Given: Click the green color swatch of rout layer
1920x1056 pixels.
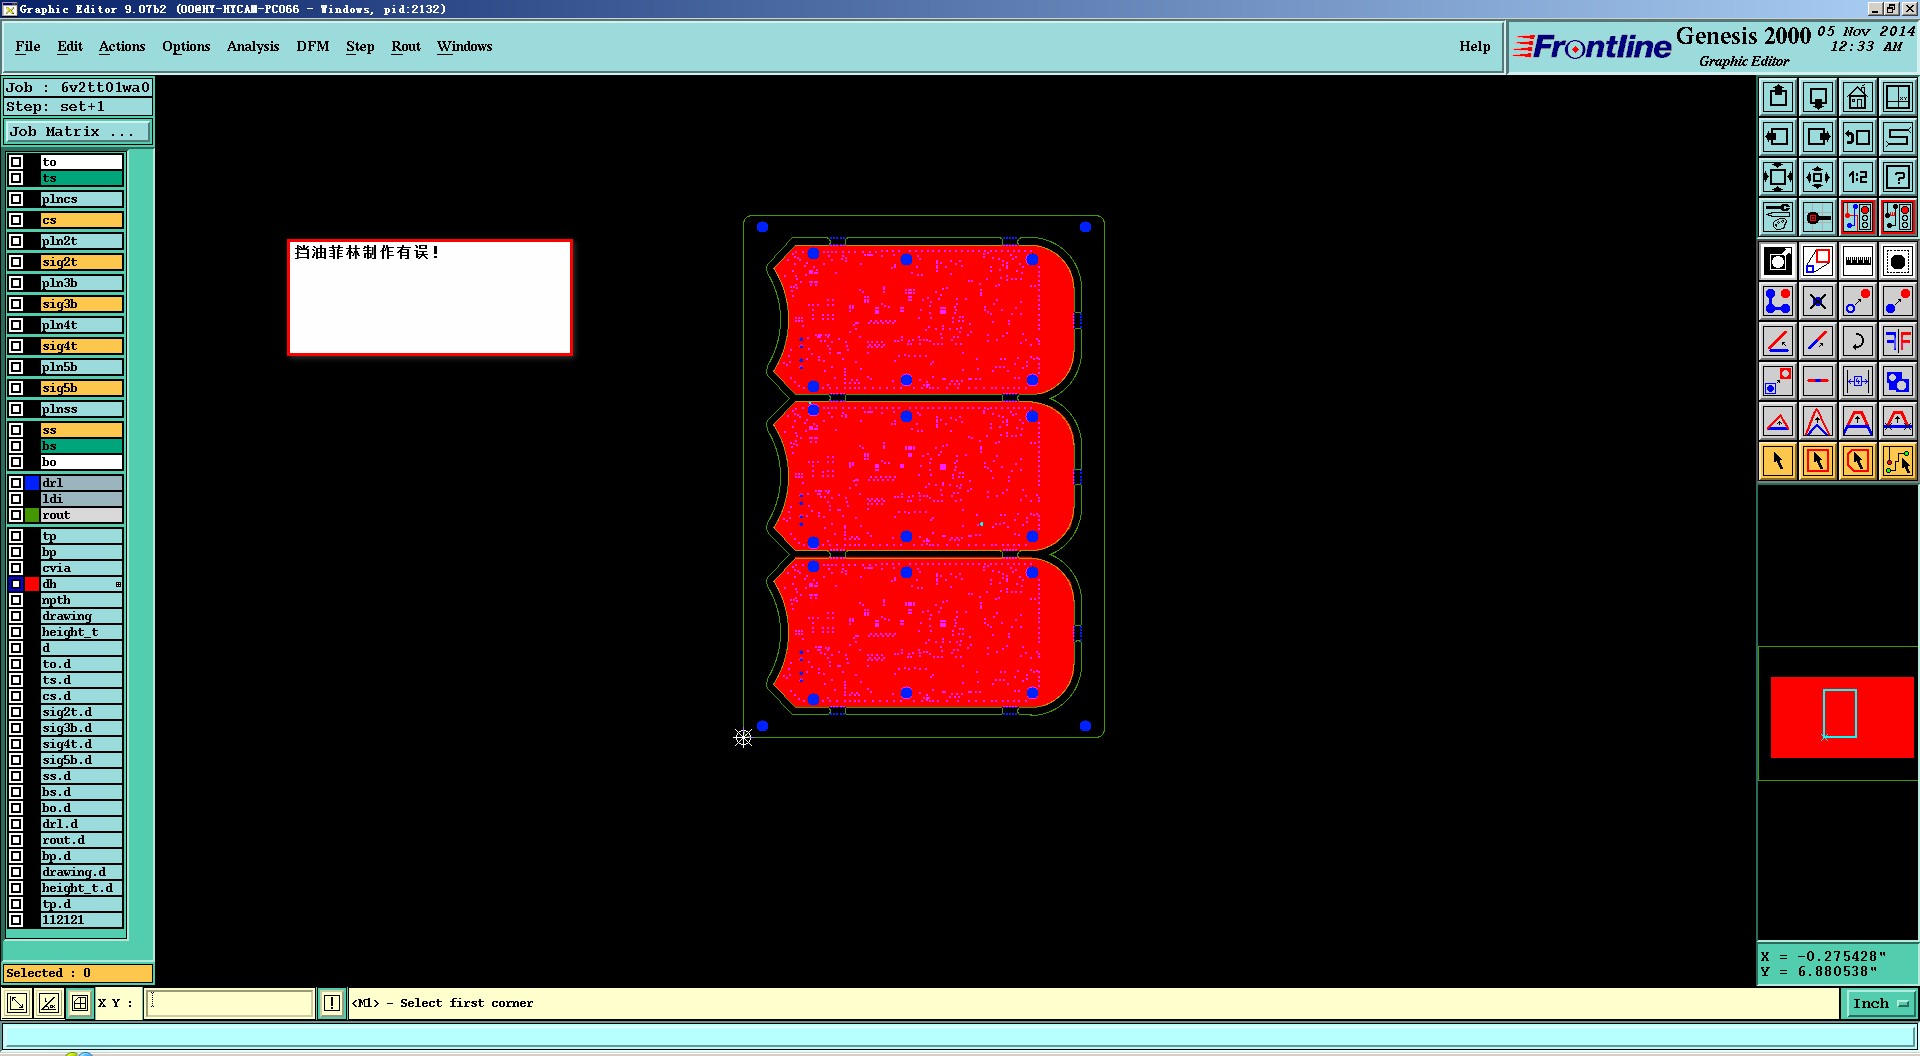Looking at the screenshot, I should [32, 515].
